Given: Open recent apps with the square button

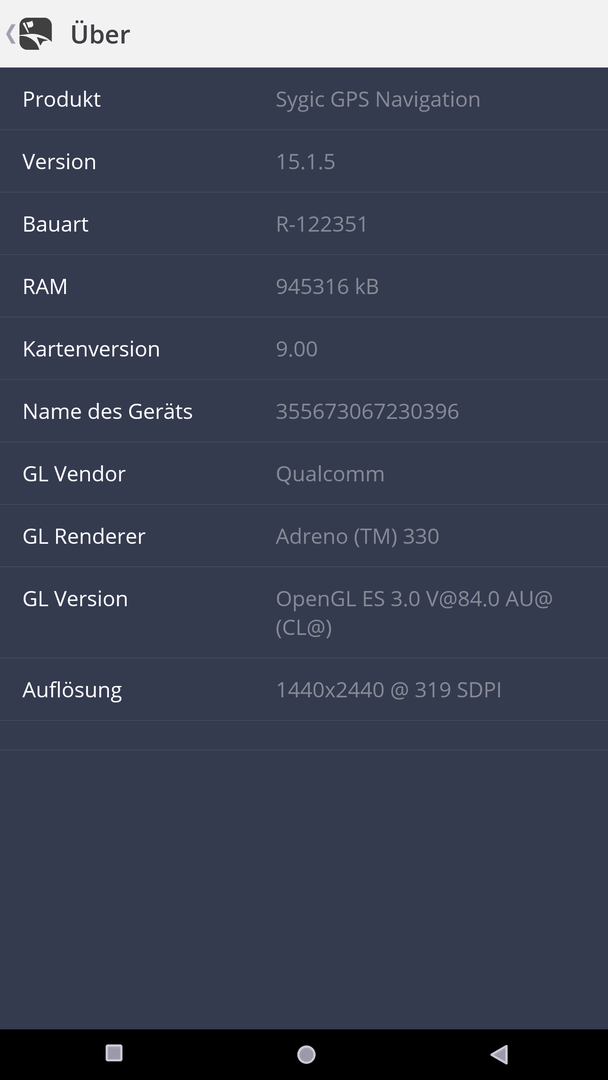Looking at the screenshot, I should (114, 1052).
